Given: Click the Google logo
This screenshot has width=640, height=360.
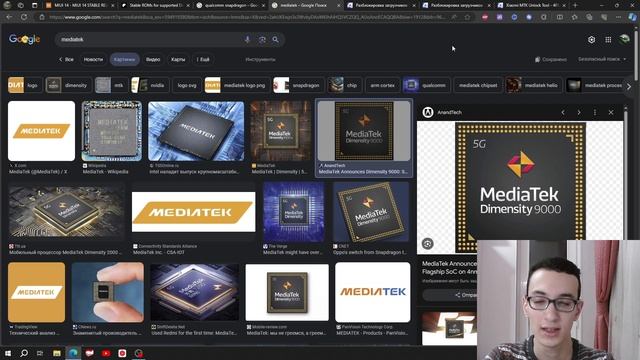Looking at the screenshot, I should click(x=24, y=39).
